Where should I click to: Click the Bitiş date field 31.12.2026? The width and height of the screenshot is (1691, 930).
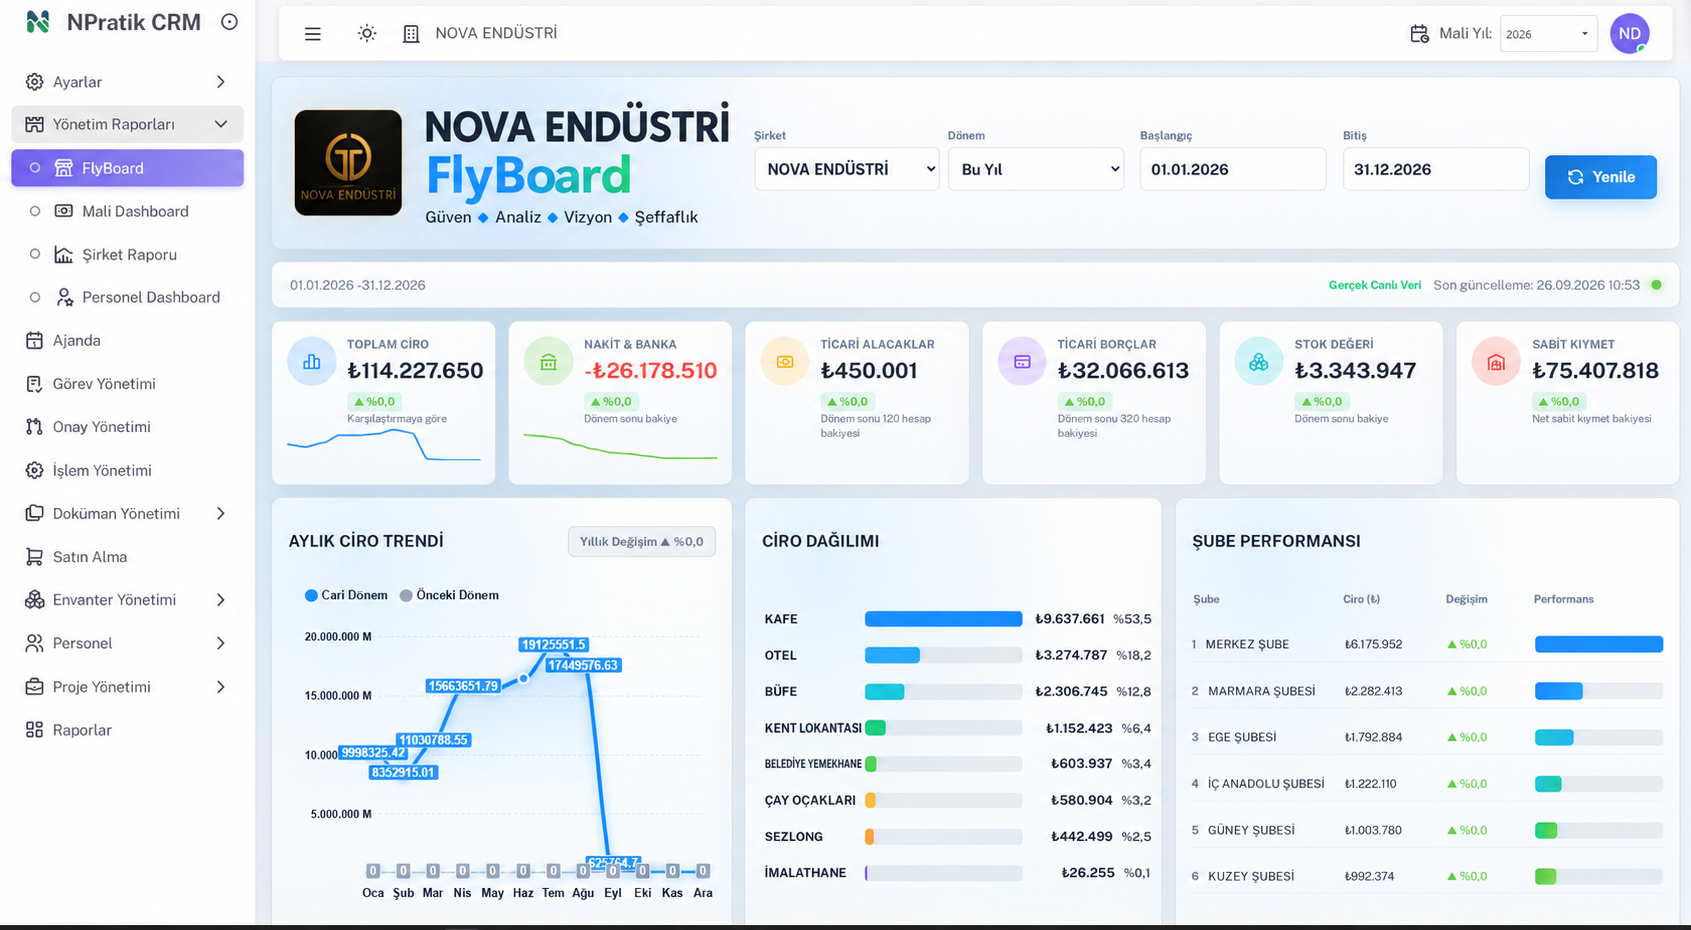(1435, 169)
